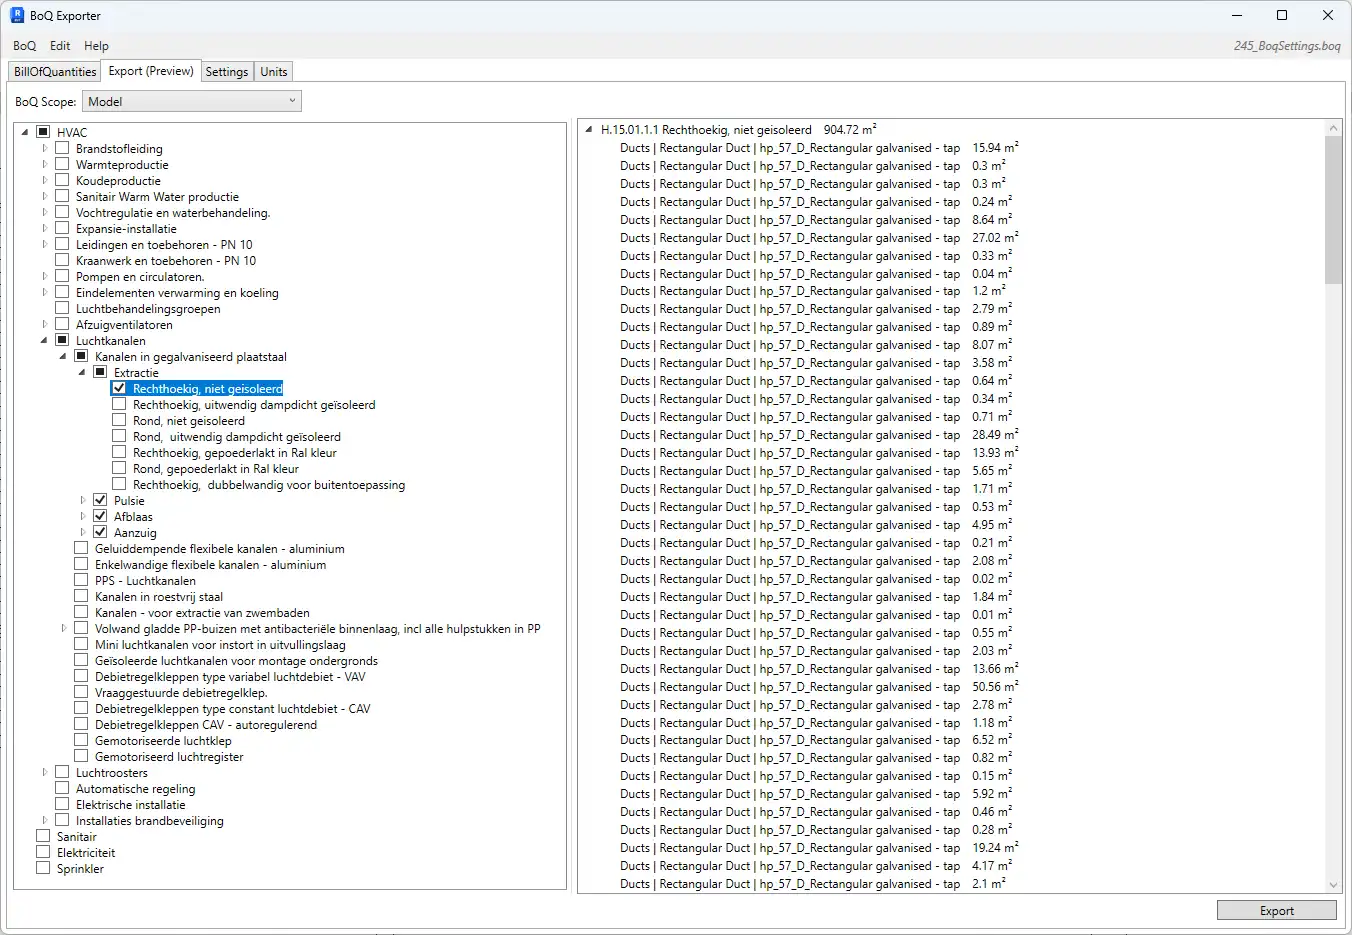This screenshot has width=1352, height=935.
Task: Open the BoQ Scope dropdown
Action: 191,101
